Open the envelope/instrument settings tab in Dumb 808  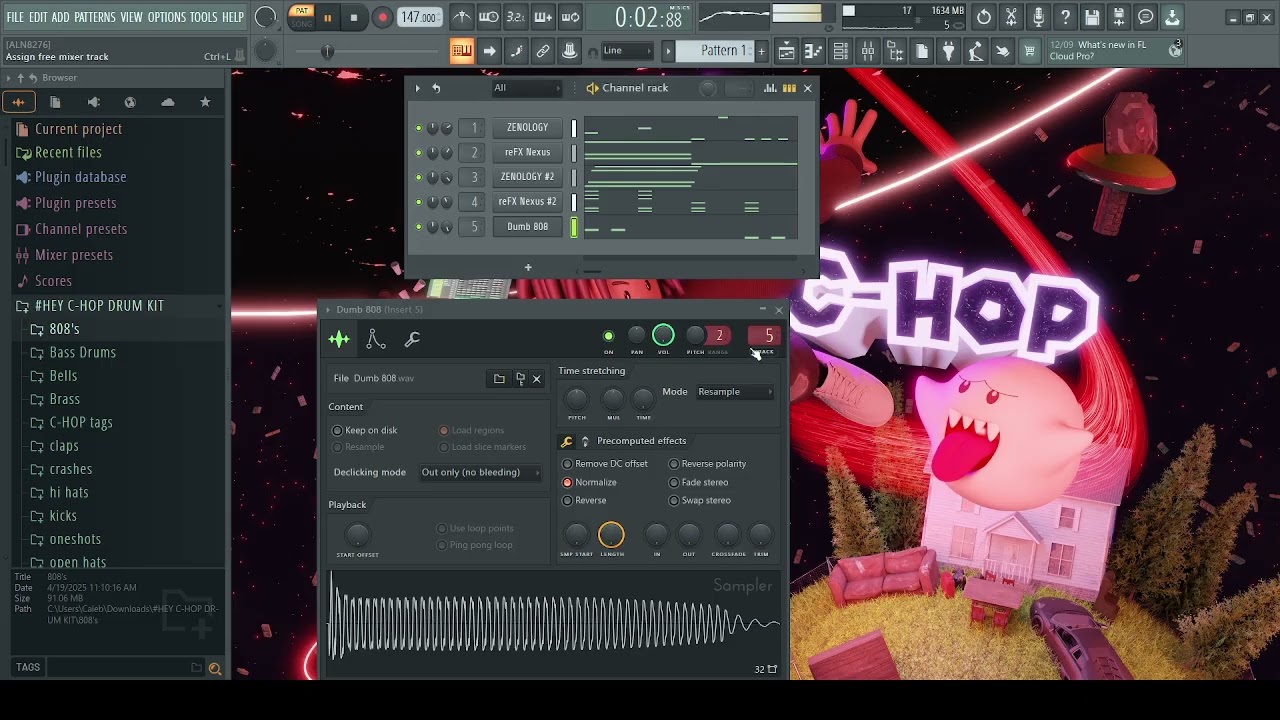pos(376,340)
